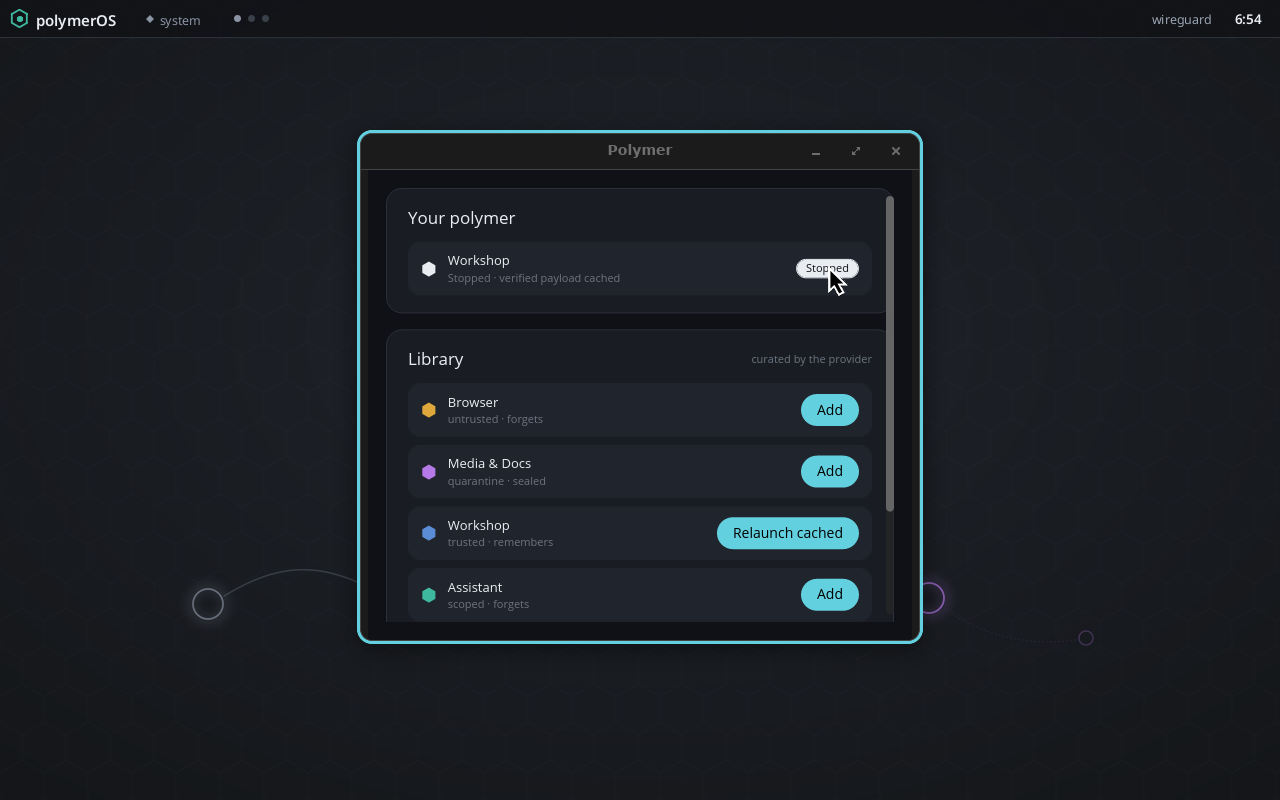Image resolution: width=1280 pixels, height=800 pixels.
Task: Click "untrusted · forgets" under Browser
Action: click(495, 419)
